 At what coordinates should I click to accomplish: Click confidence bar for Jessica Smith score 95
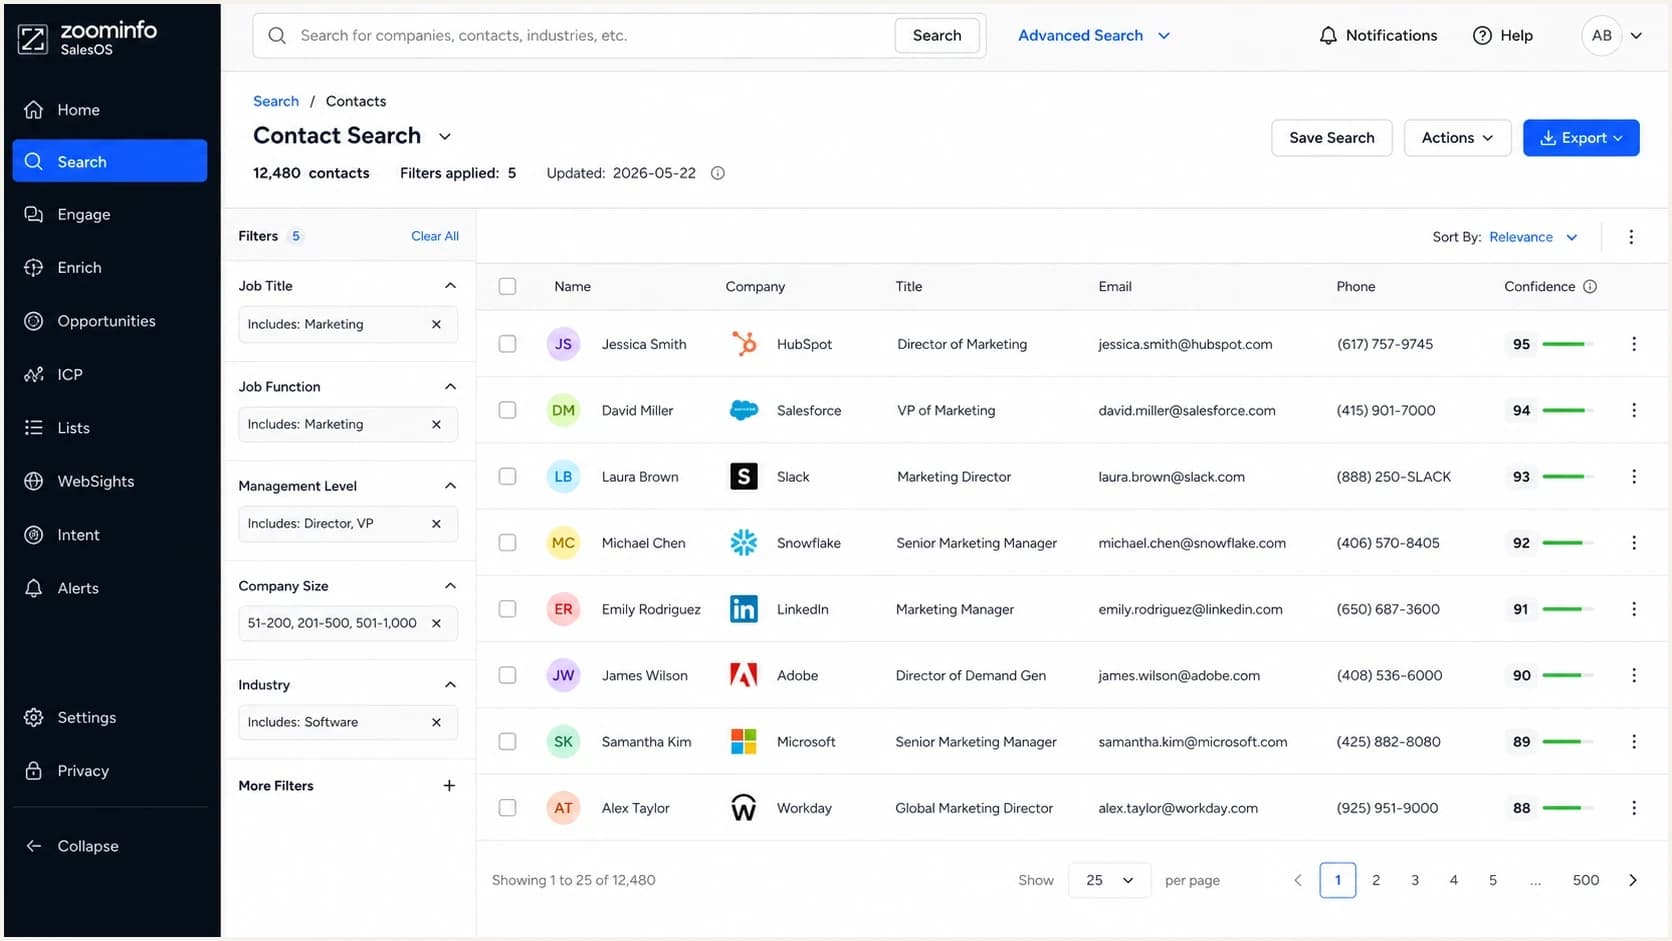coord(1568,344)
